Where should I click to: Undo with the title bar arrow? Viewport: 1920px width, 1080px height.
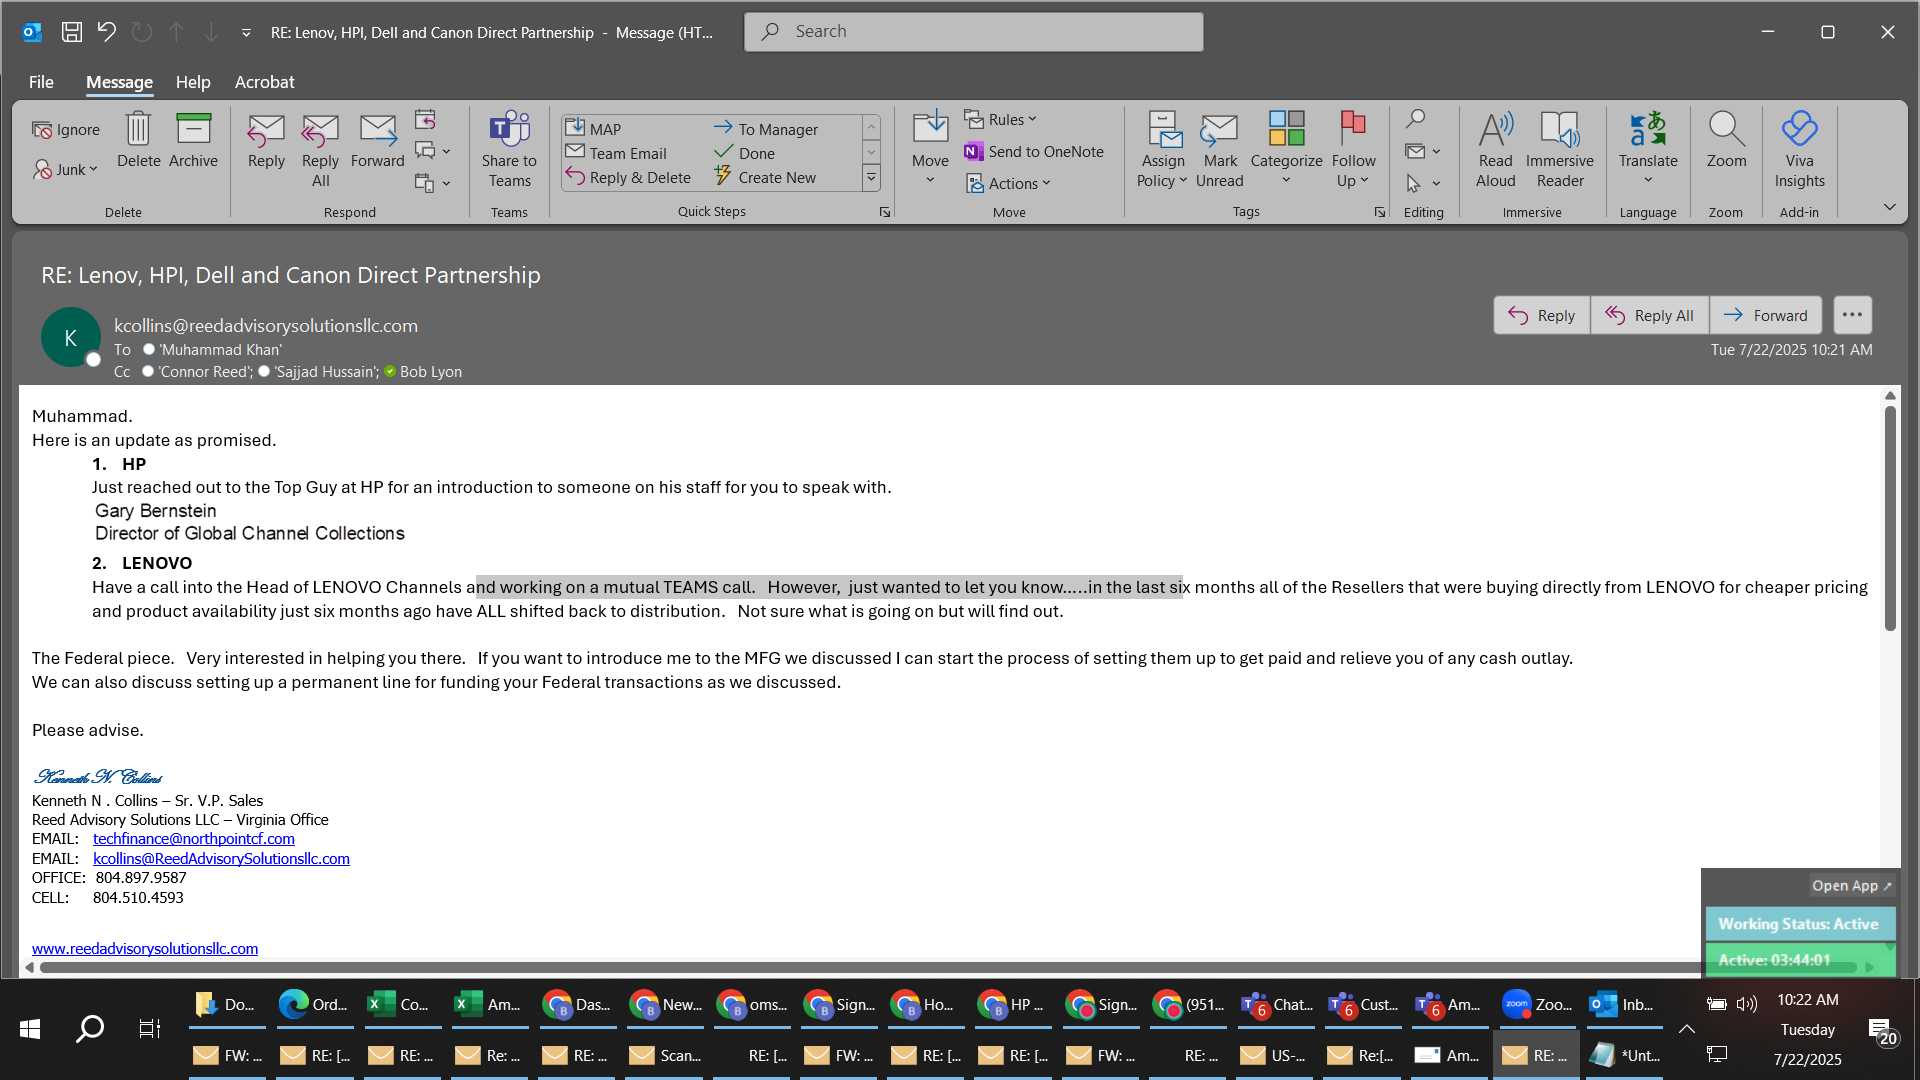tap(107, 32)
